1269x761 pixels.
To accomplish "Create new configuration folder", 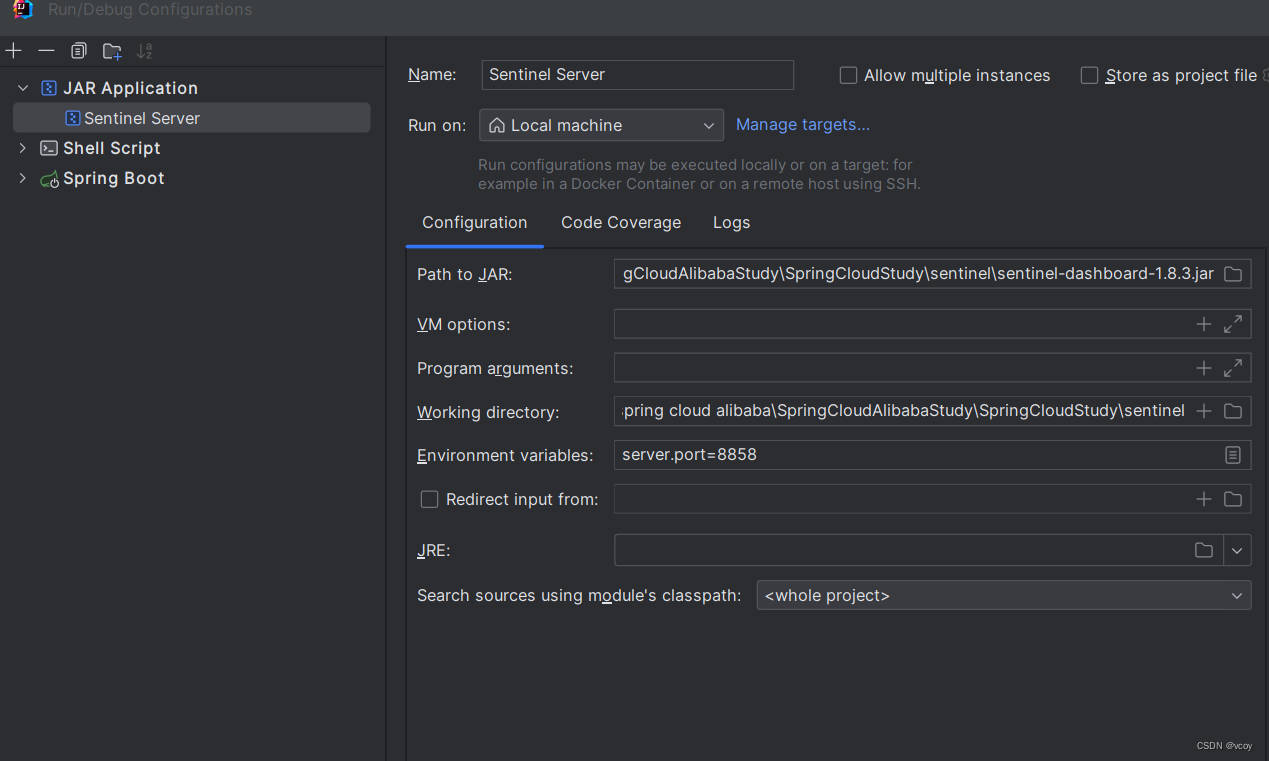I will point(112,50).
